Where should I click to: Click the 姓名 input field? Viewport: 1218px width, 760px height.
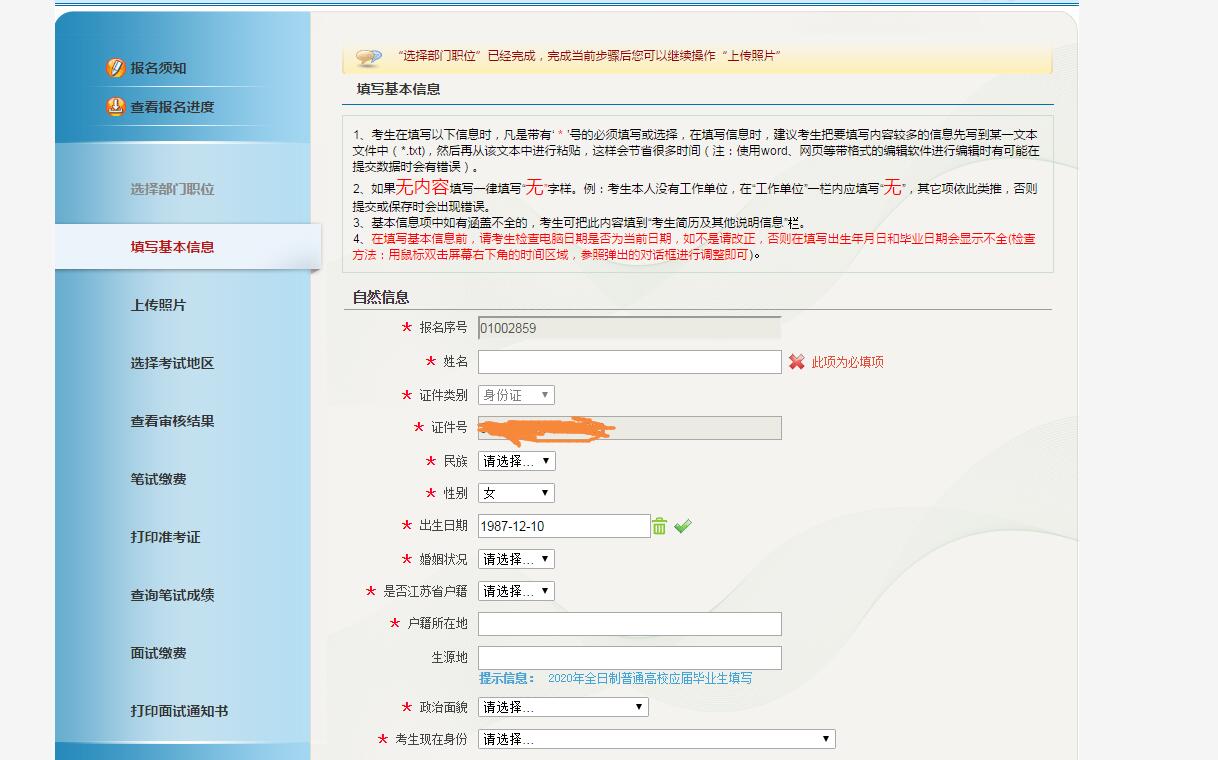click(x=630, y=362)
